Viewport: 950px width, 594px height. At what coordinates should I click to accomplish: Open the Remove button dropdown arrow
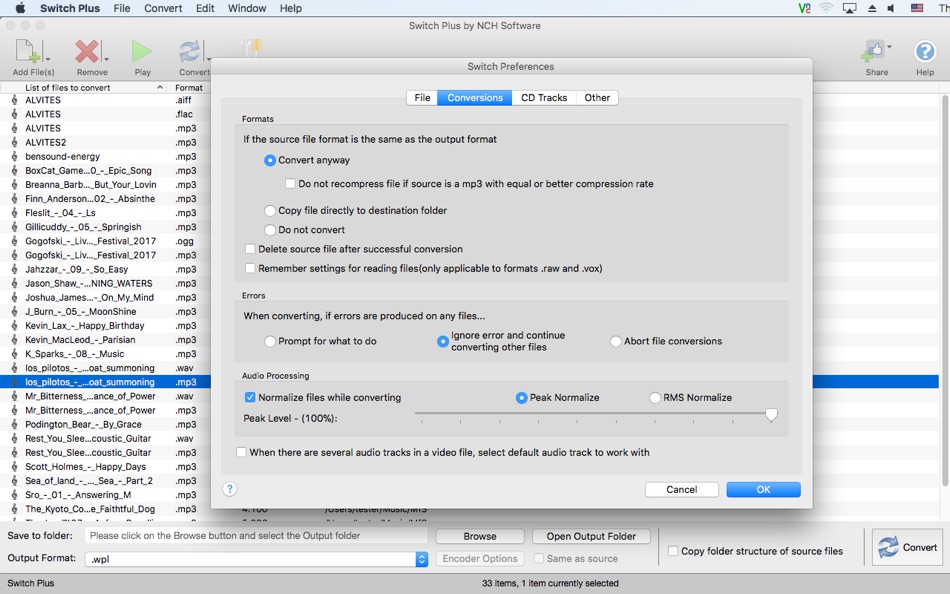(106, 59)
